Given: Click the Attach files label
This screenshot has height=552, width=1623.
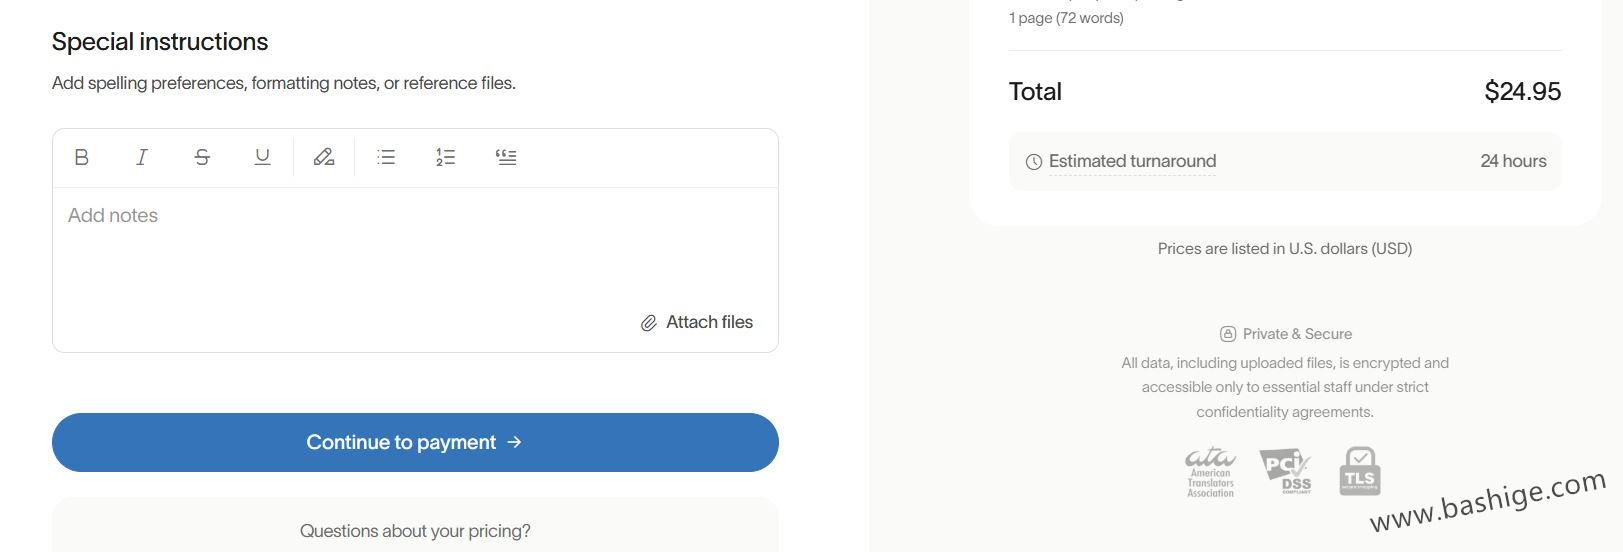Looking at the screenshot, I should [709, 322].
